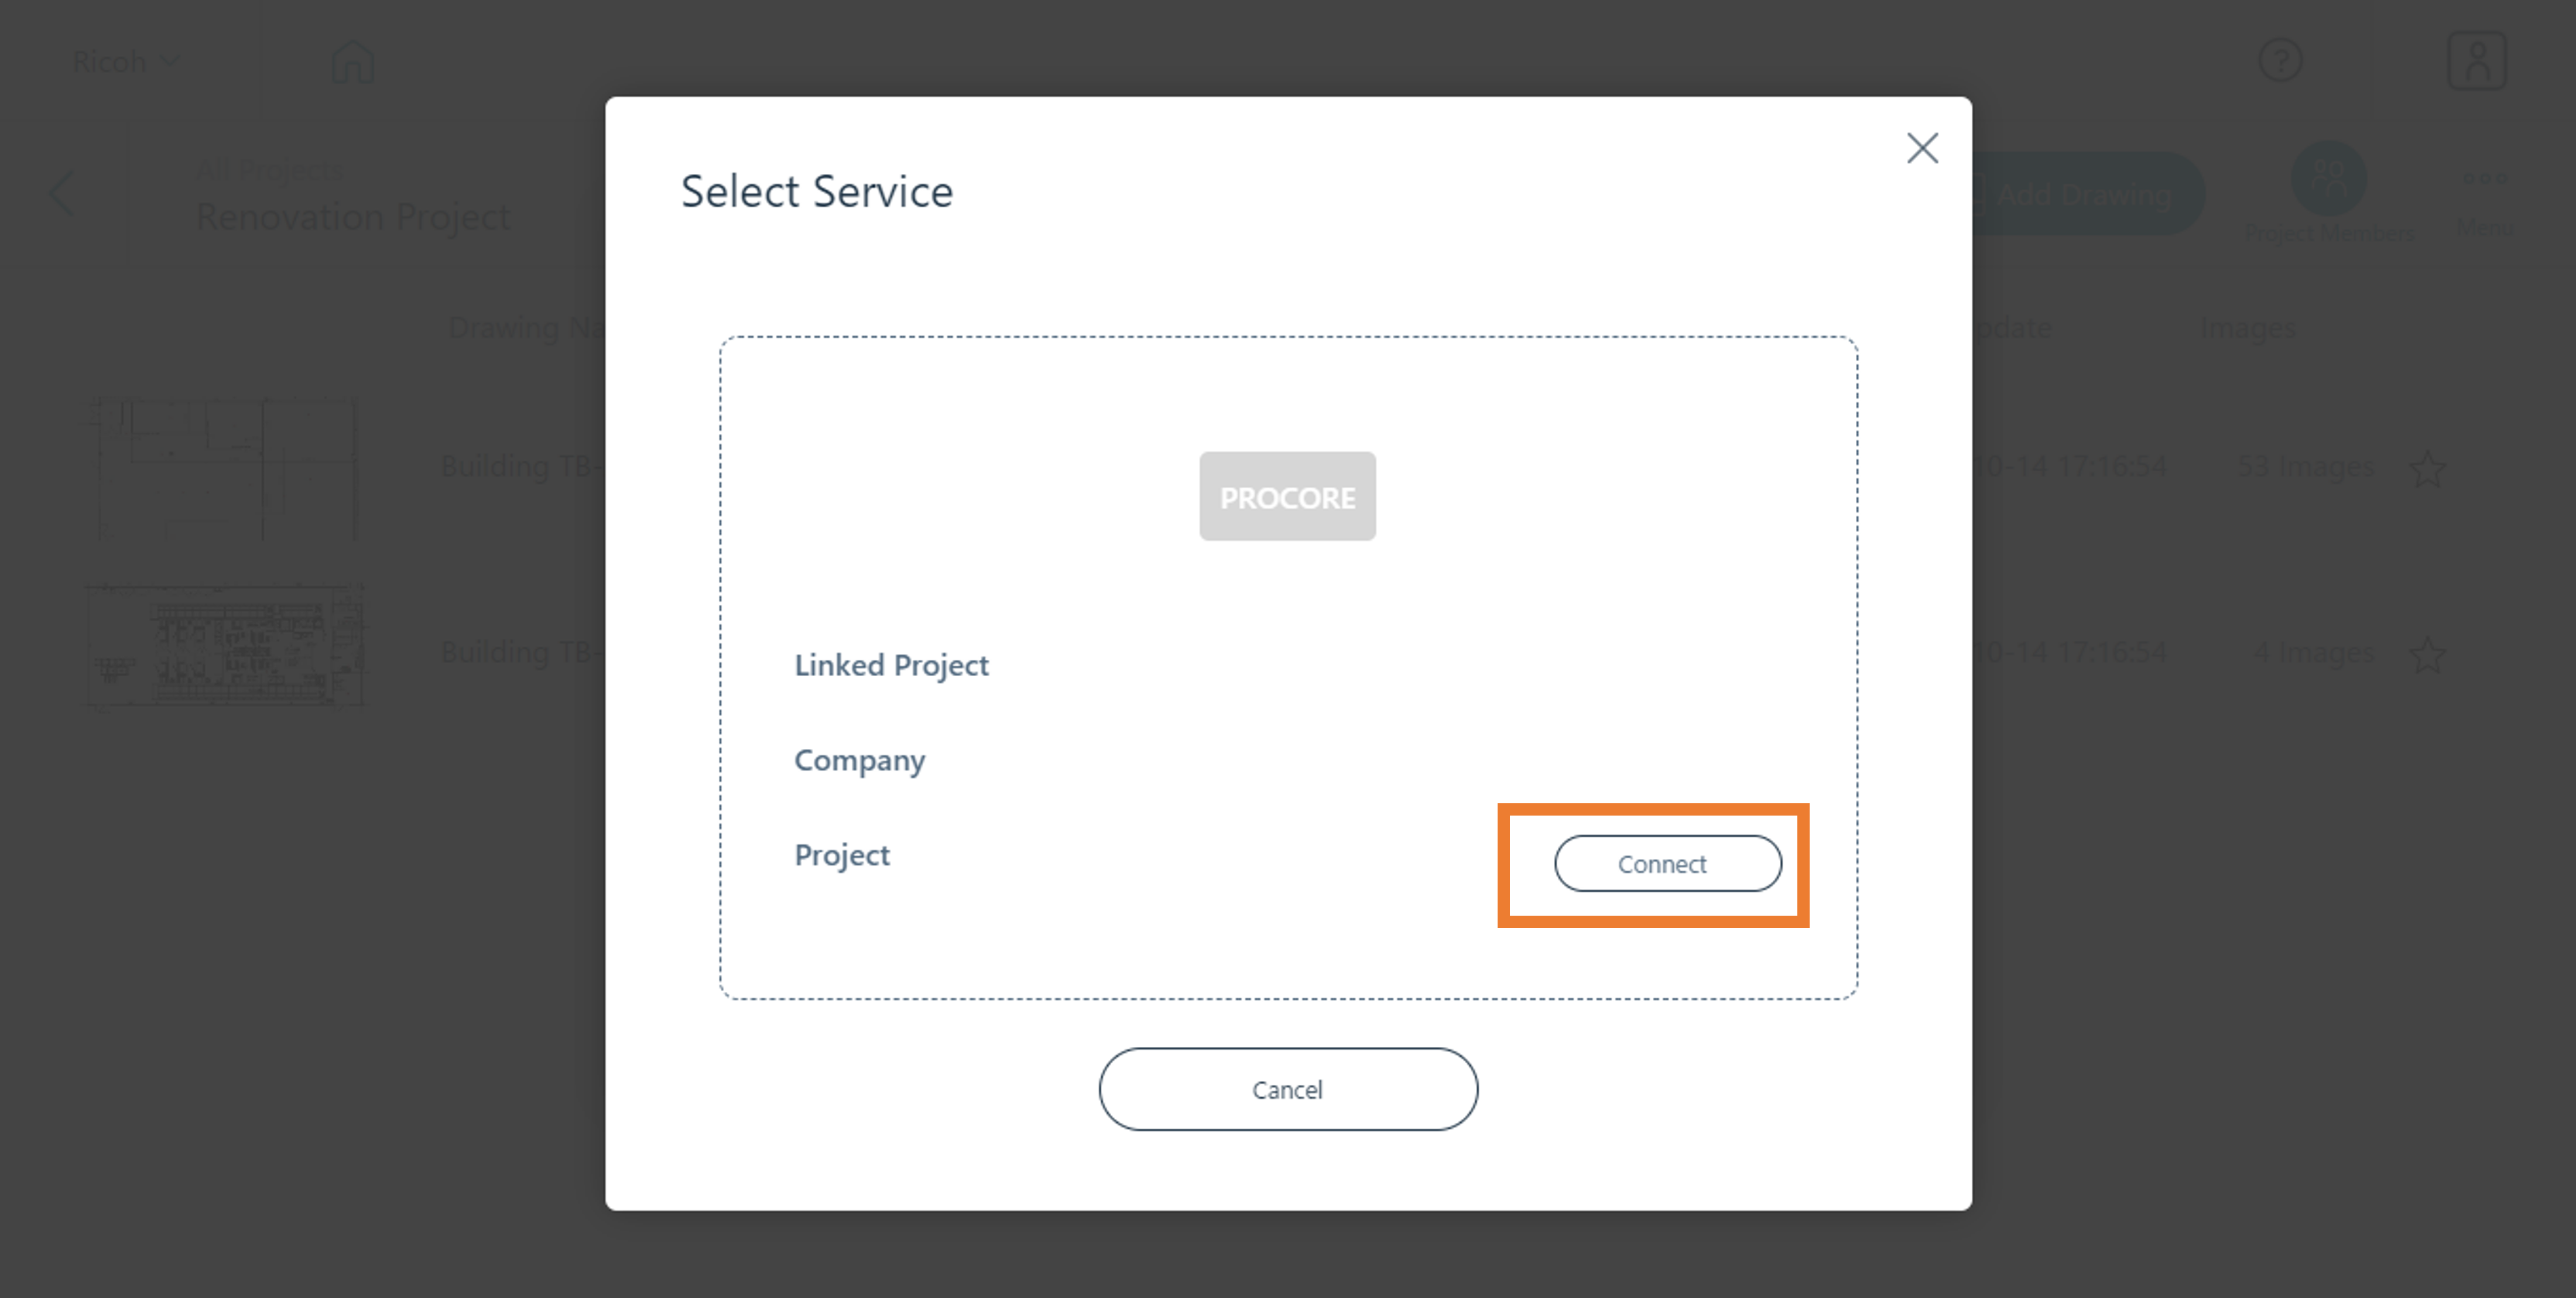Click the Connect button for Procore
The width and height of the screenshot is (2576, 1298).
1667,863
